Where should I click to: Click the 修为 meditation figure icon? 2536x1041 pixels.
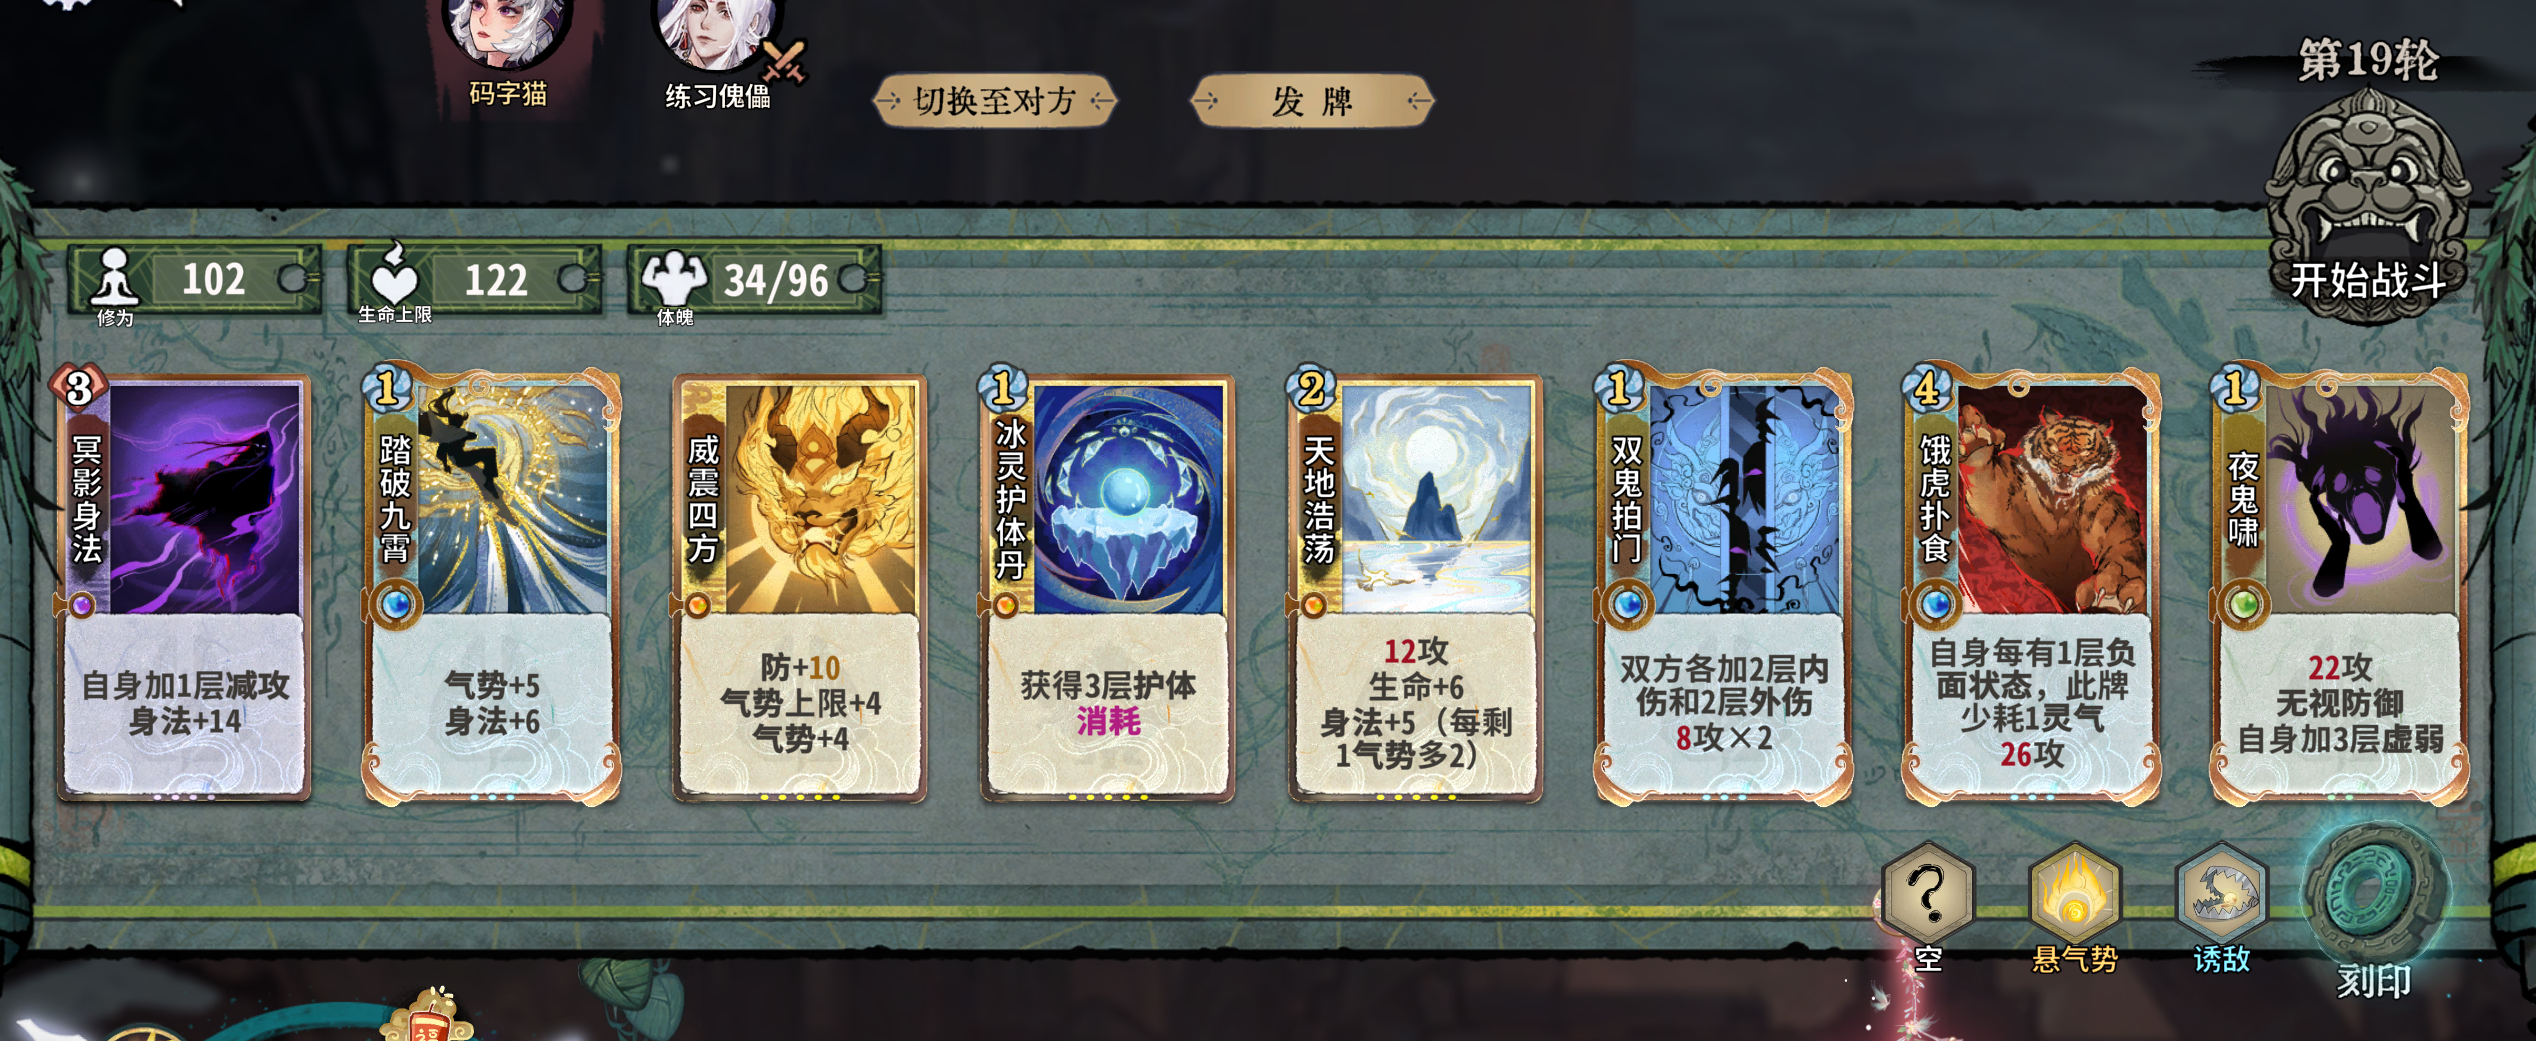coord(113,276)
